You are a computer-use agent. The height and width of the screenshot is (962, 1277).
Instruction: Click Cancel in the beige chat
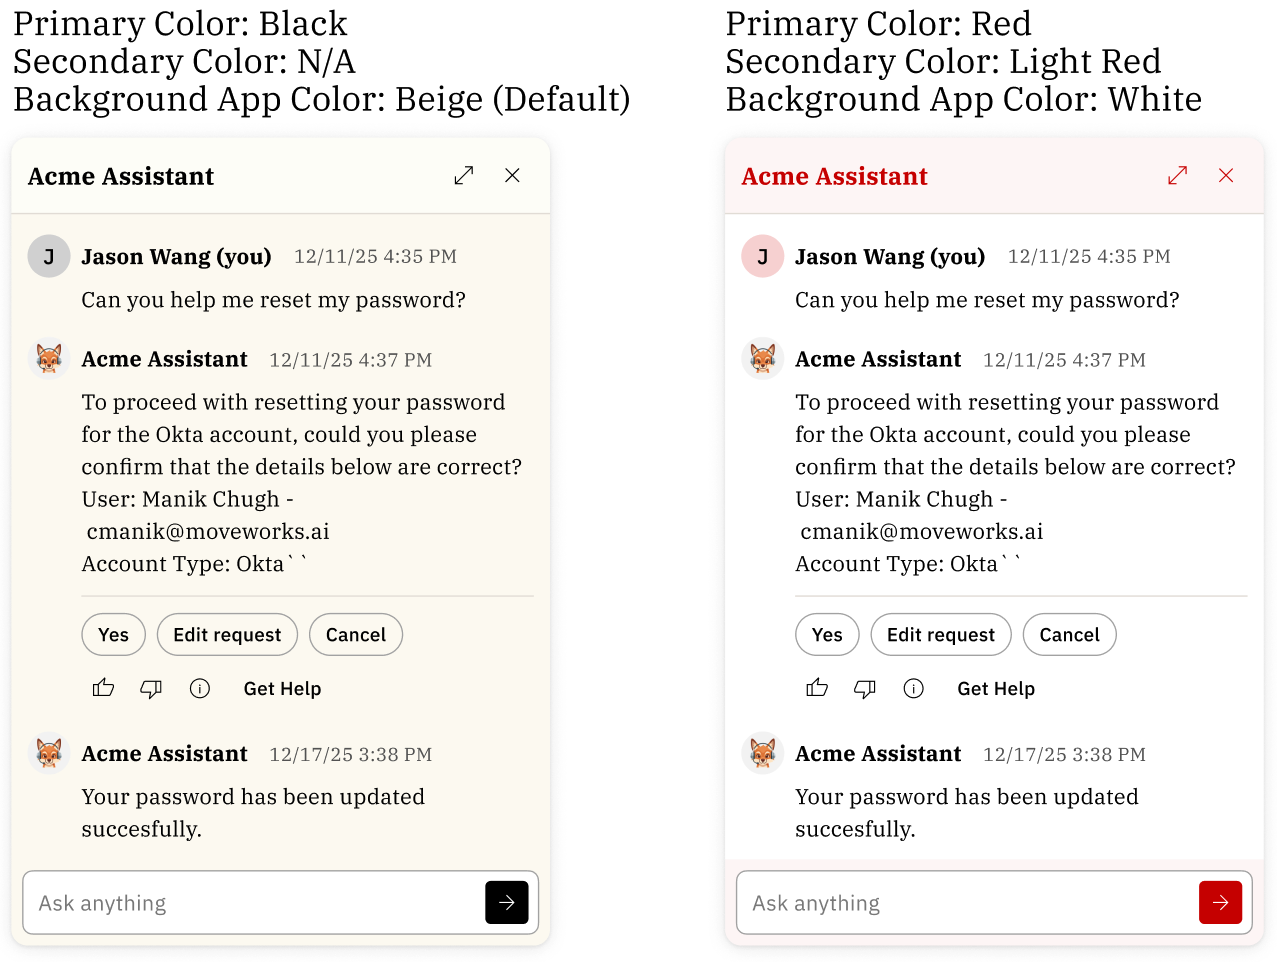(356, 635)
